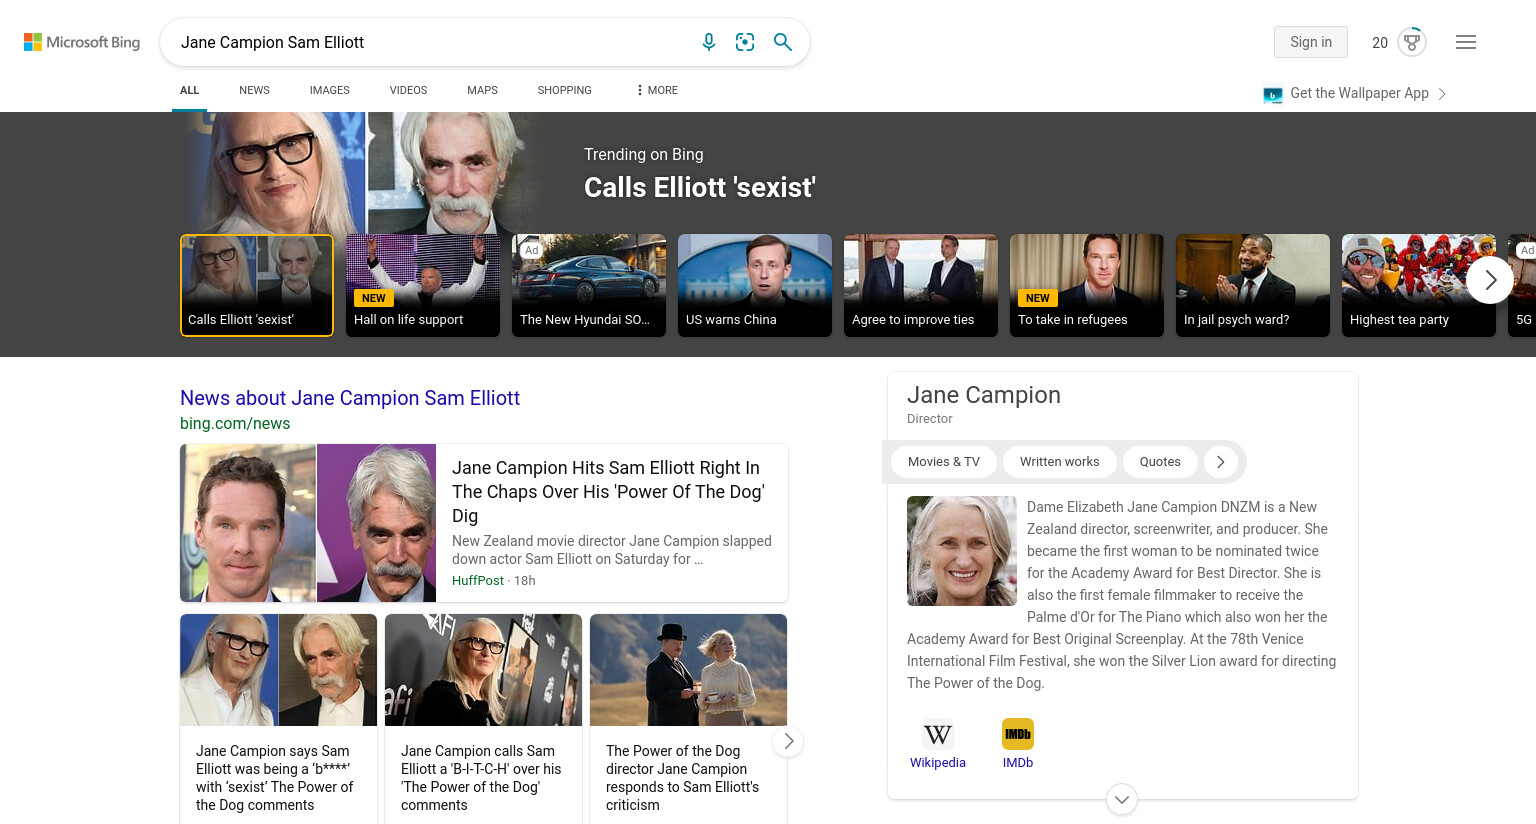Click thumbnail of Campion at AFI event
The height and width of the screenshot is (824, 1536).
(483, 670)
